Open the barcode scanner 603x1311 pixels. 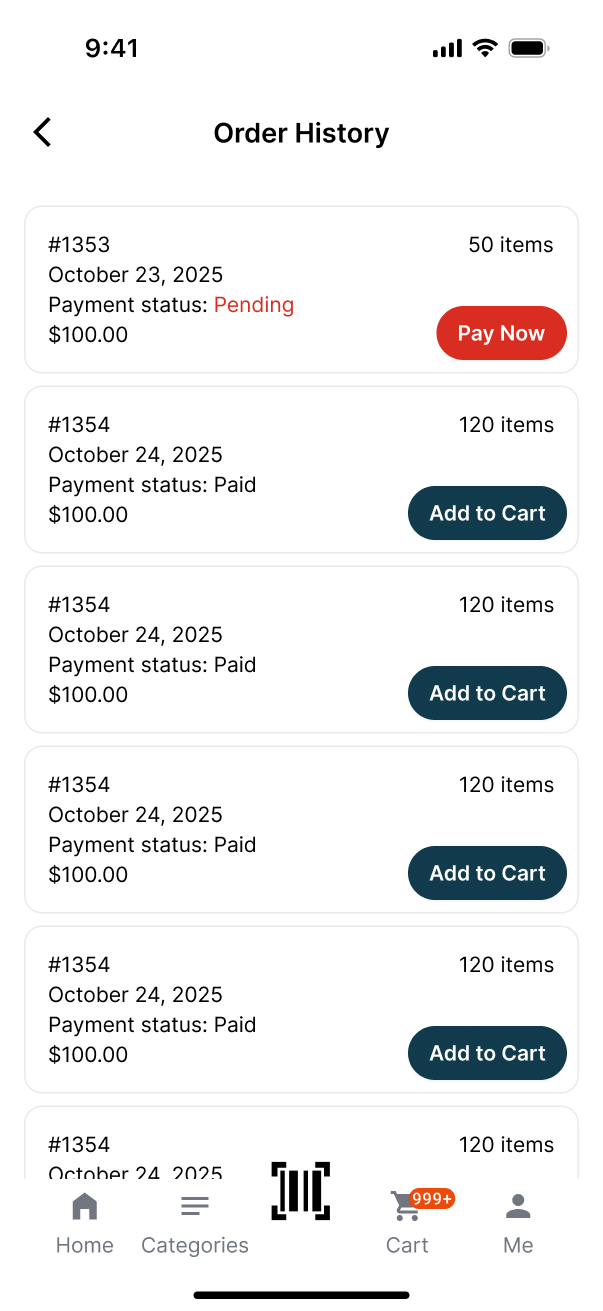coord(300,1190)
